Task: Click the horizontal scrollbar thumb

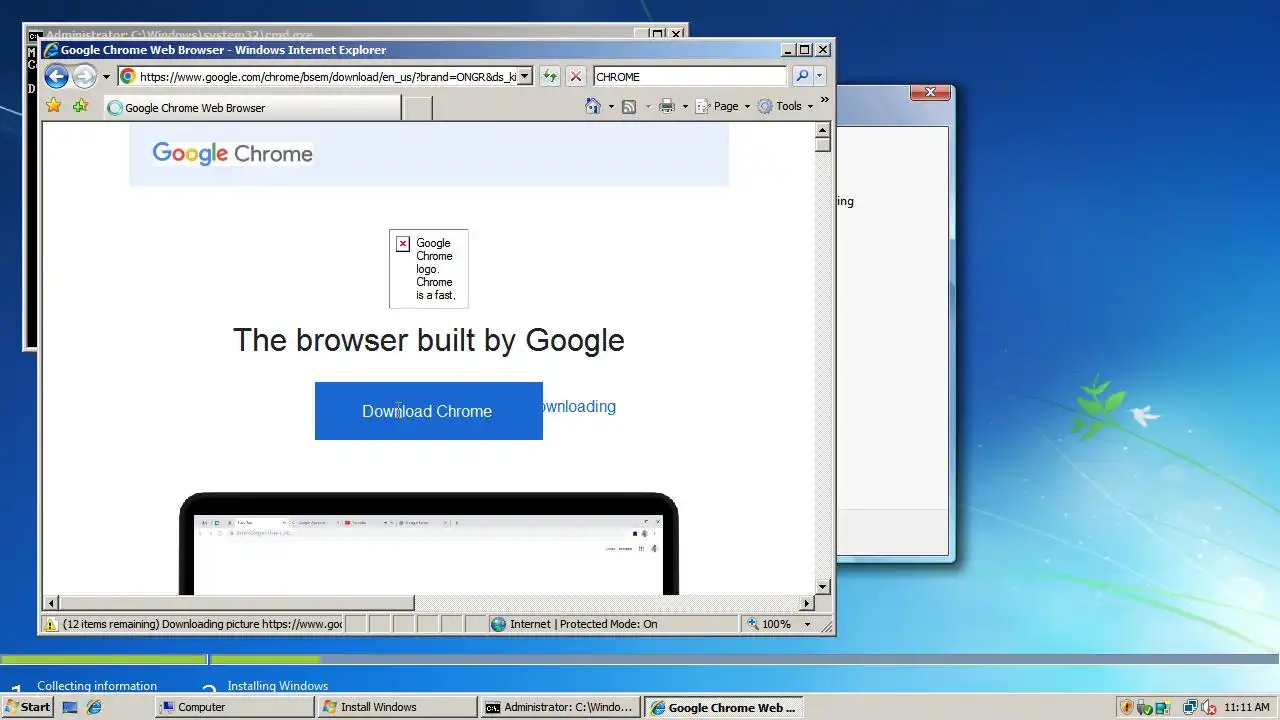Action: click(x=236, y=603)
